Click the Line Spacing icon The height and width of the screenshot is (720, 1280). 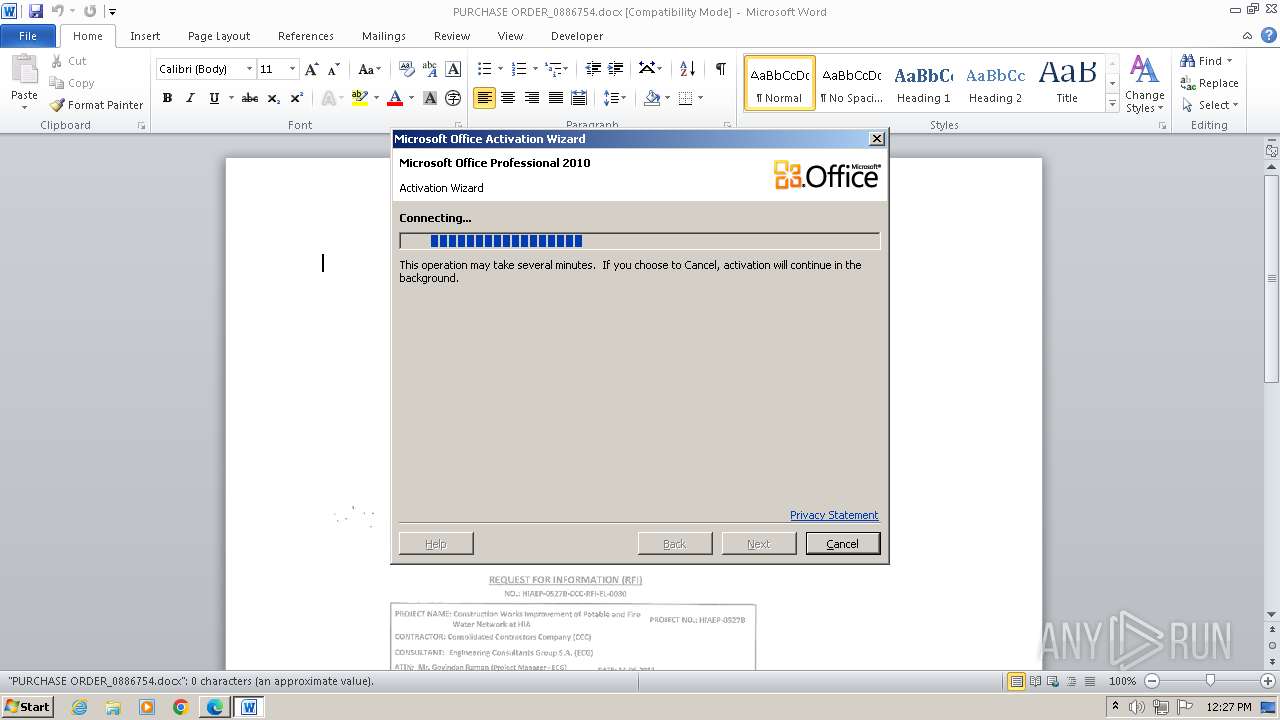click(612, 98)
